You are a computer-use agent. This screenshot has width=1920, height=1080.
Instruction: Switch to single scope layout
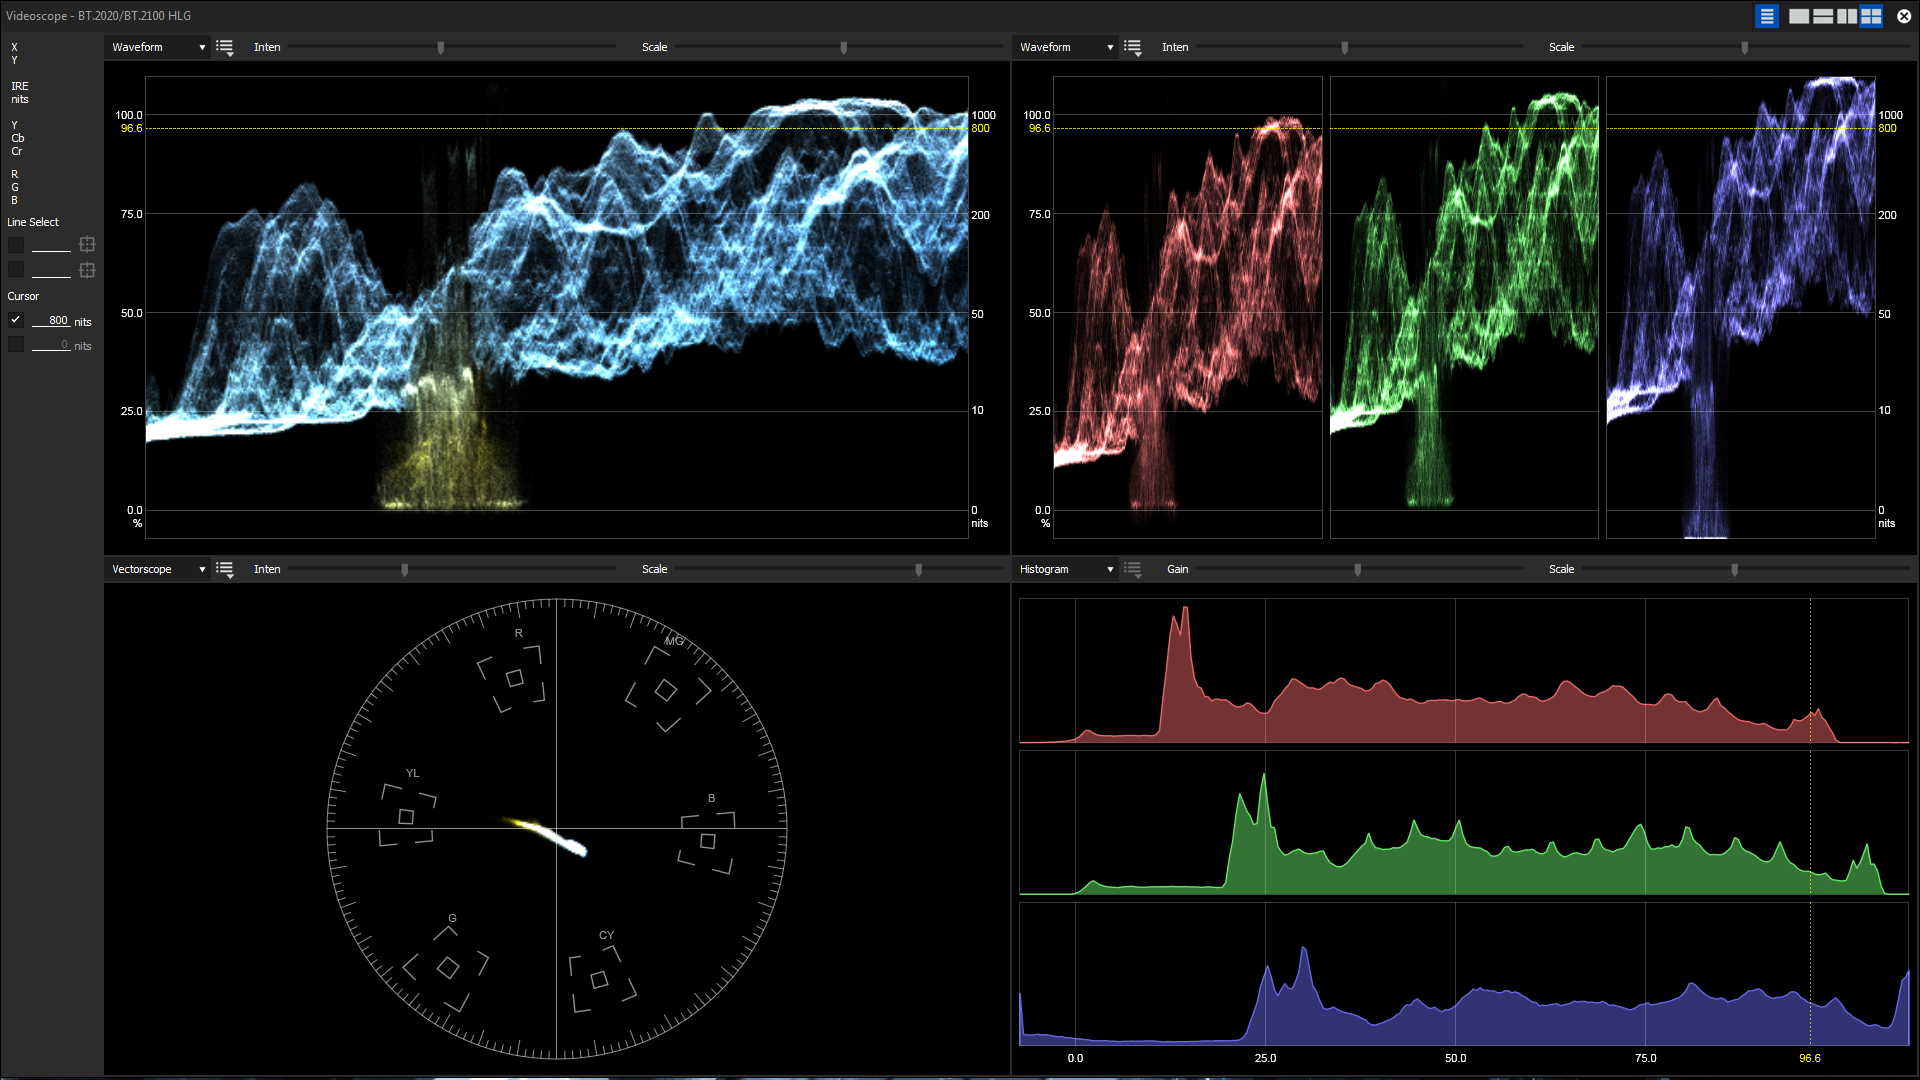tap(1798, 16)
